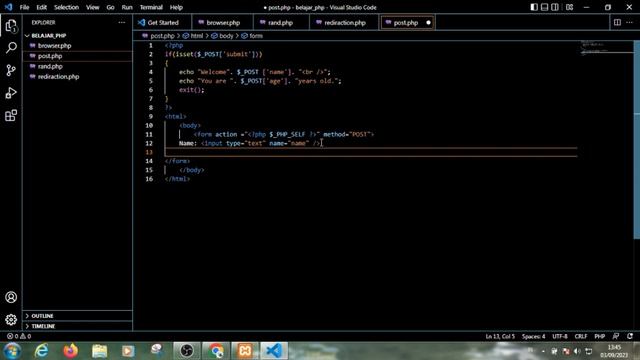Screen dimensions: 640x360
Task: Click the notifications bell in status bar
Action: pos(630,336)
